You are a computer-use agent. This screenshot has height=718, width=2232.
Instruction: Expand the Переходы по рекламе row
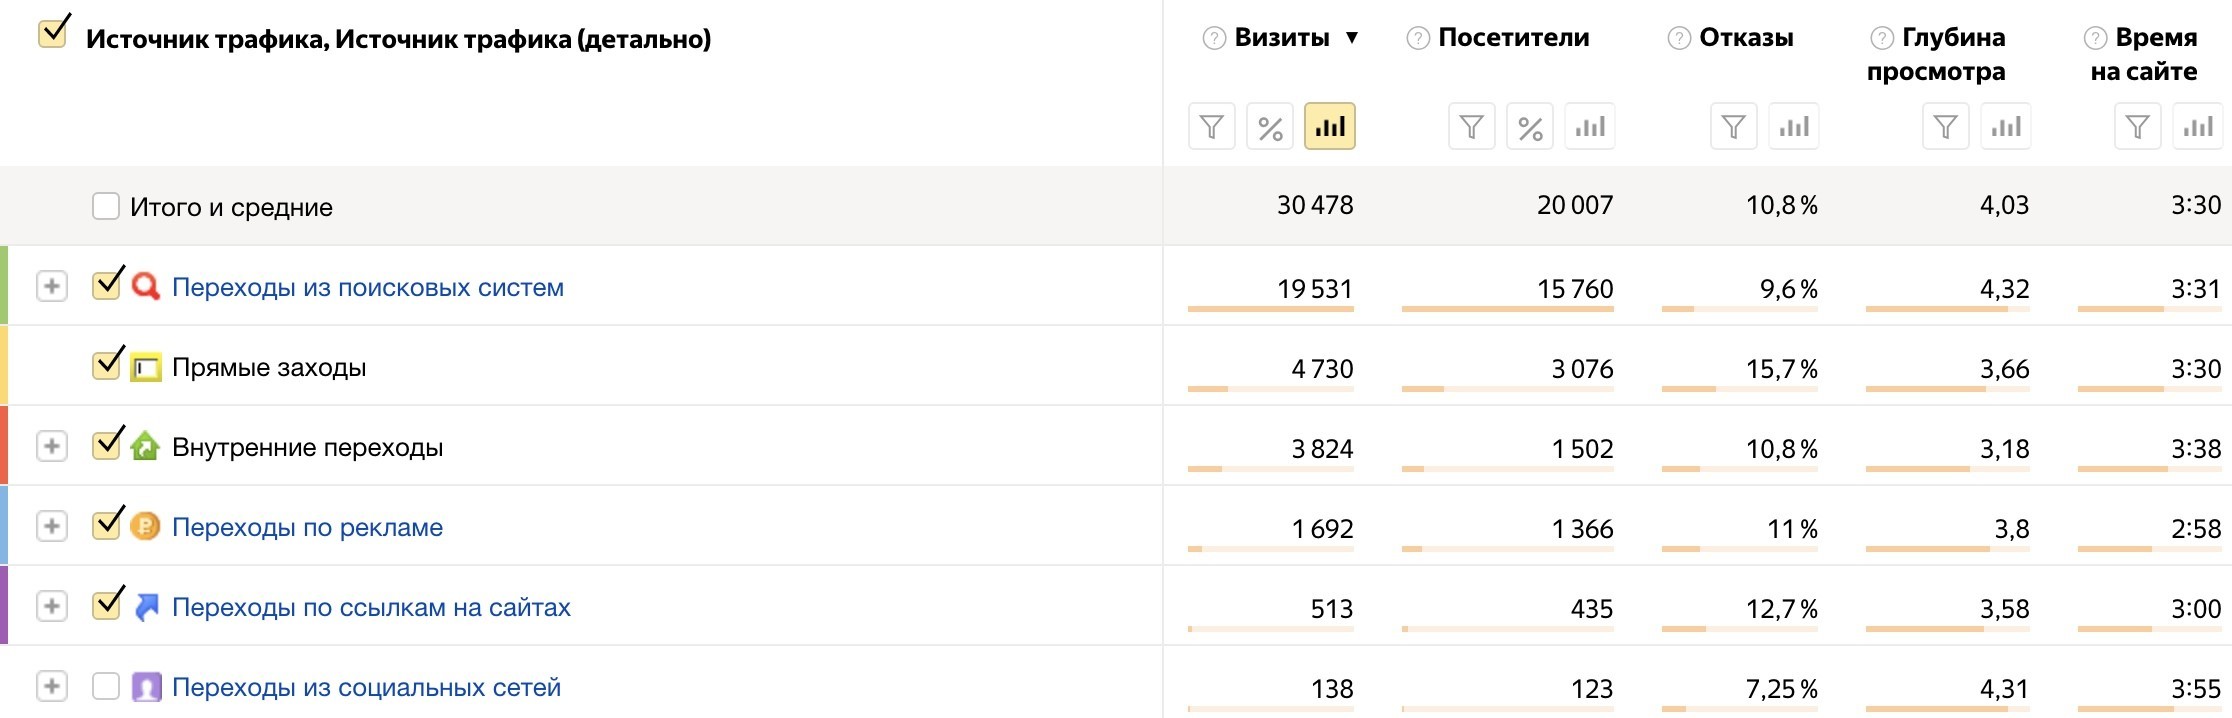52,526
